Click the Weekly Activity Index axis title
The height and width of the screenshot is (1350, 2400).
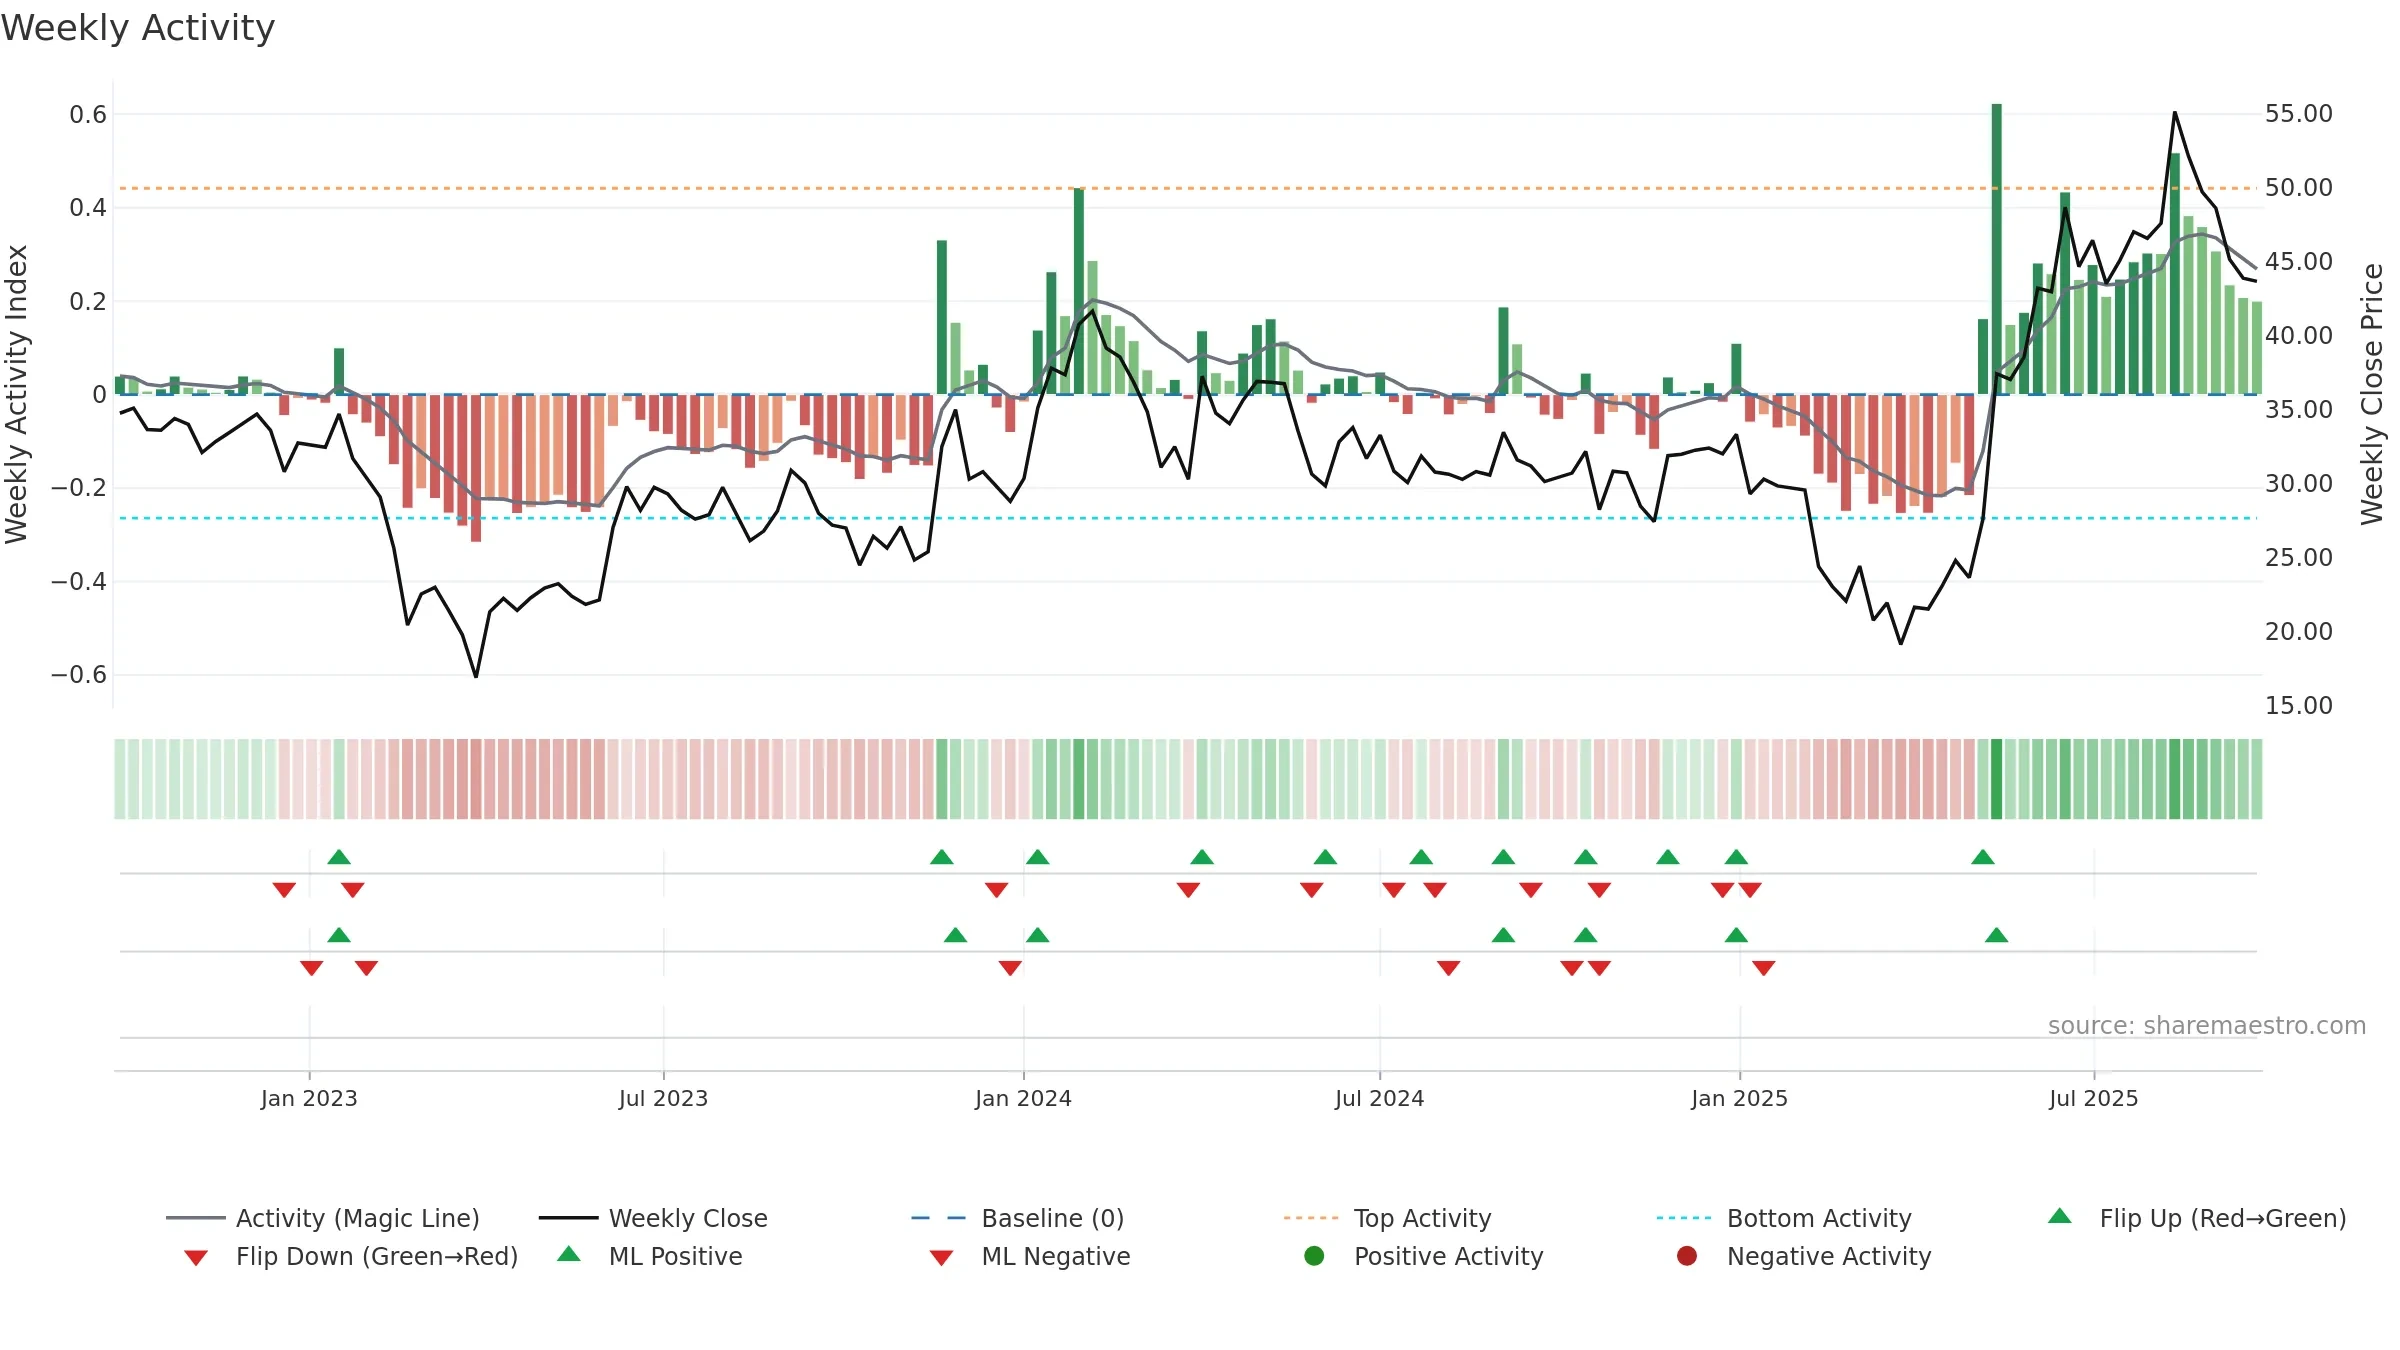(x=17, y=394)
